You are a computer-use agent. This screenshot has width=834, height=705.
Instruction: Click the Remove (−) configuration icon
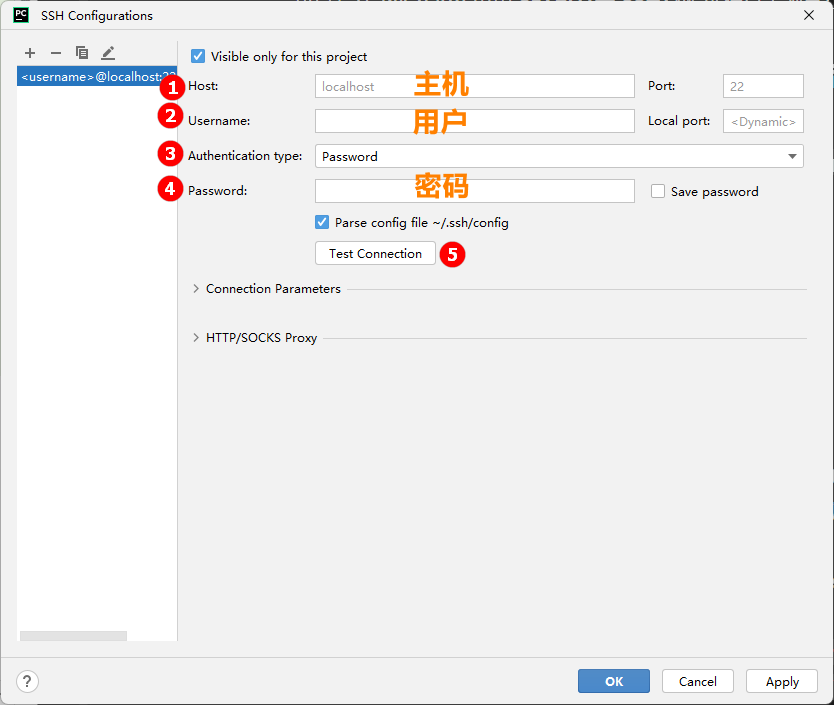56,53
